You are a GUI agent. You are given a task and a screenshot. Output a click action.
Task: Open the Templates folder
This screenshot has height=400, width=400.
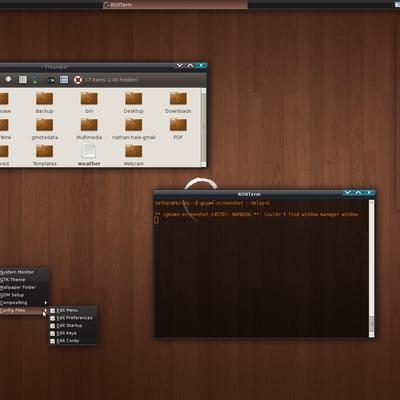click(x=45, y=156)
